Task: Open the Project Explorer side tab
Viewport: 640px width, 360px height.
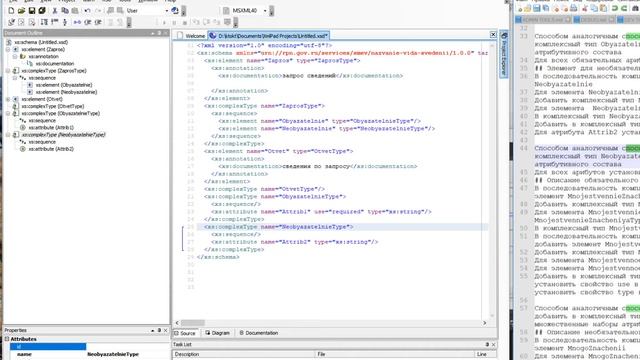Action: coord(504,54)
